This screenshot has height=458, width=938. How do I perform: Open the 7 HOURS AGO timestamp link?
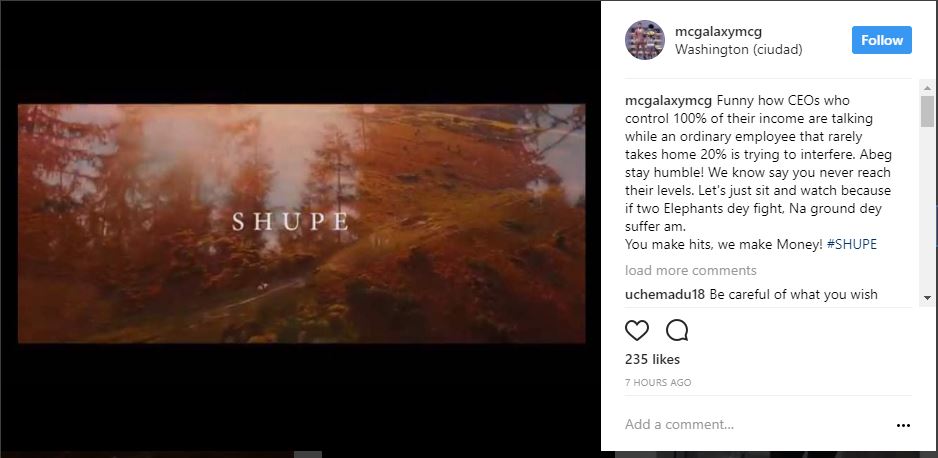point(658,383)
